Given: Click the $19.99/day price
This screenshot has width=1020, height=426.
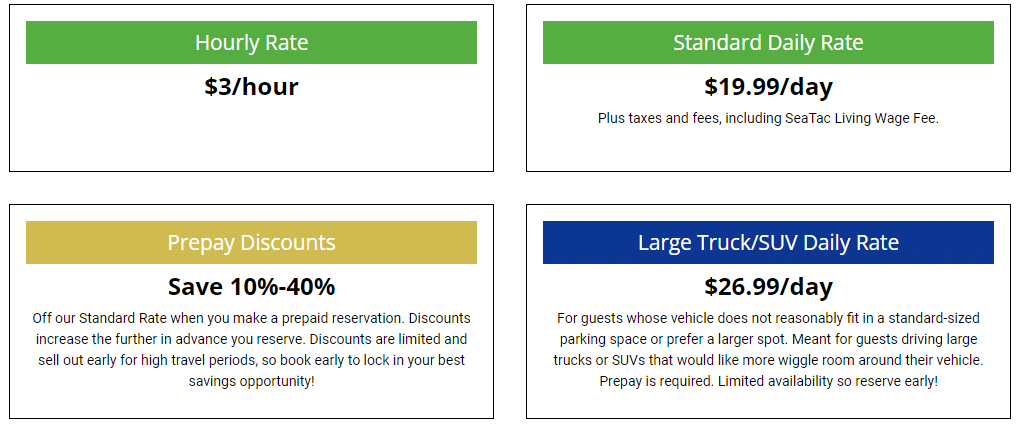Looking at the screenshot, I should tap(768, 87).
